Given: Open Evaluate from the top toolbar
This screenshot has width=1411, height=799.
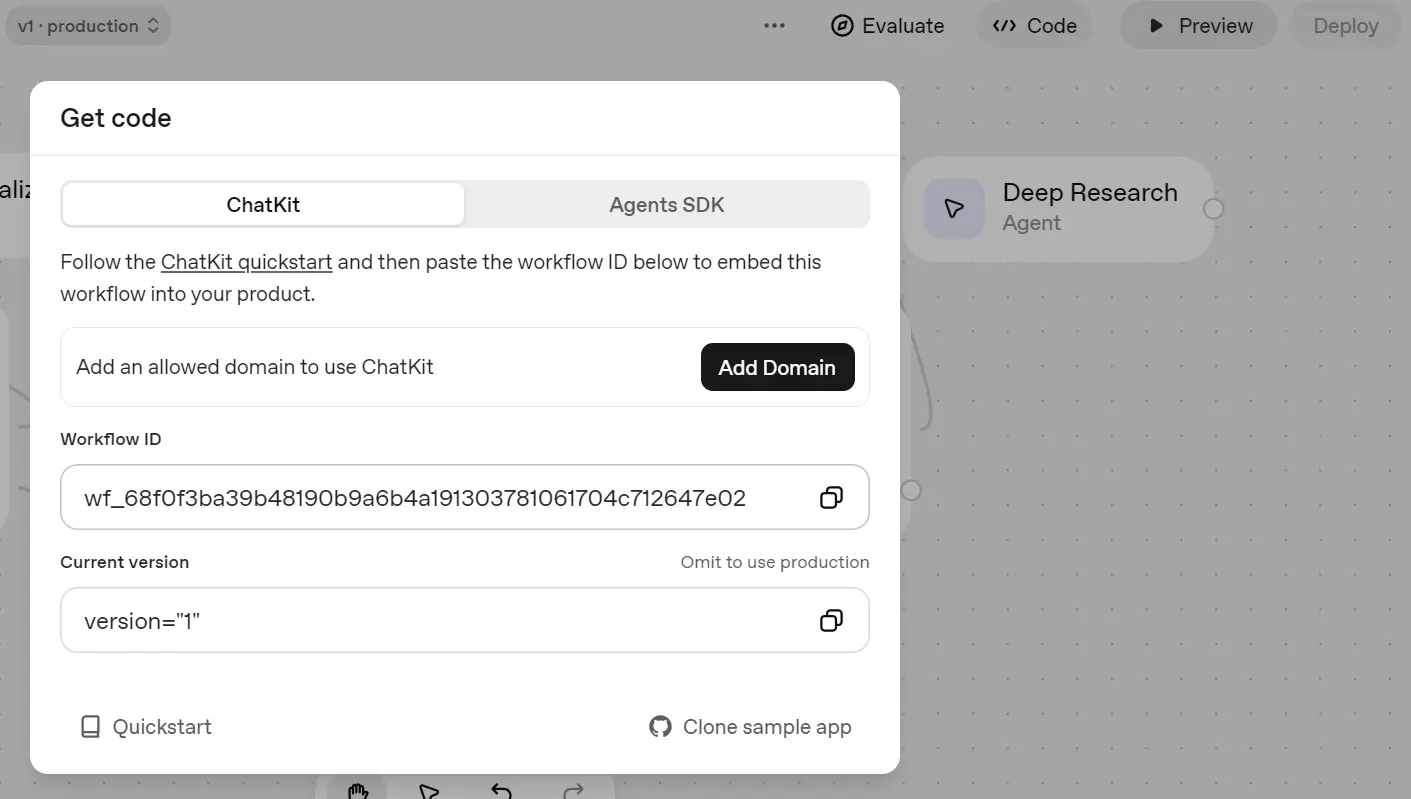Looking at the screenshot, I should click(887, 25).
